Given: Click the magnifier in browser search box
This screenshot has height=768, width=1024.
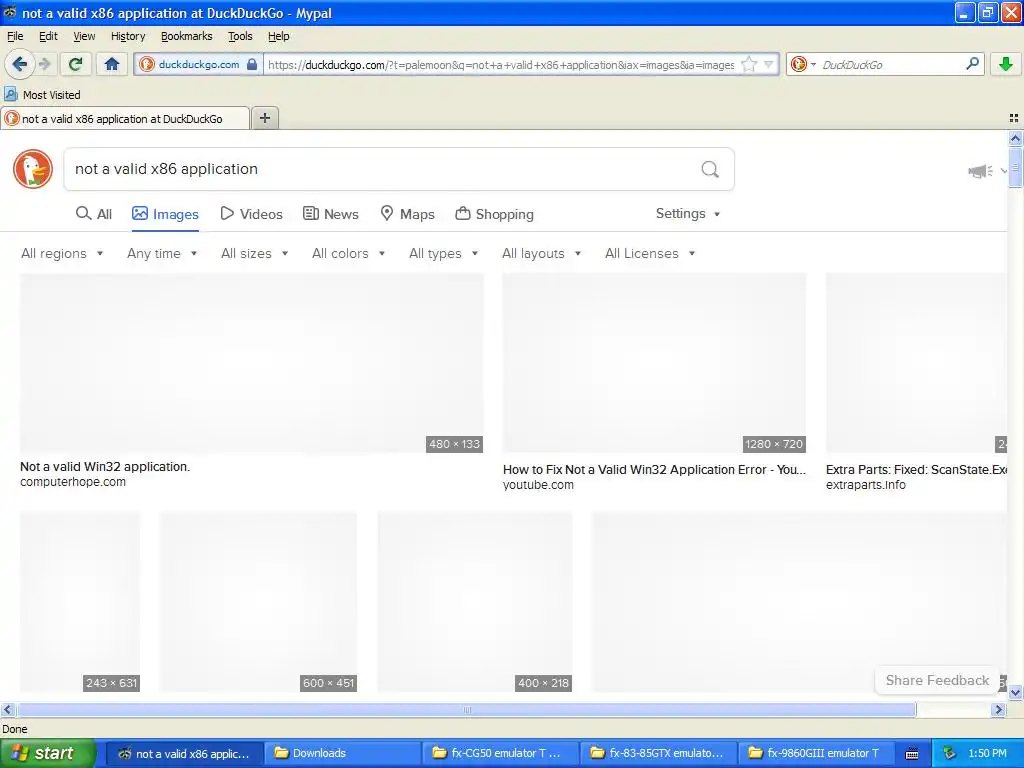Looking at the screenshot, I should click(972, 64).
